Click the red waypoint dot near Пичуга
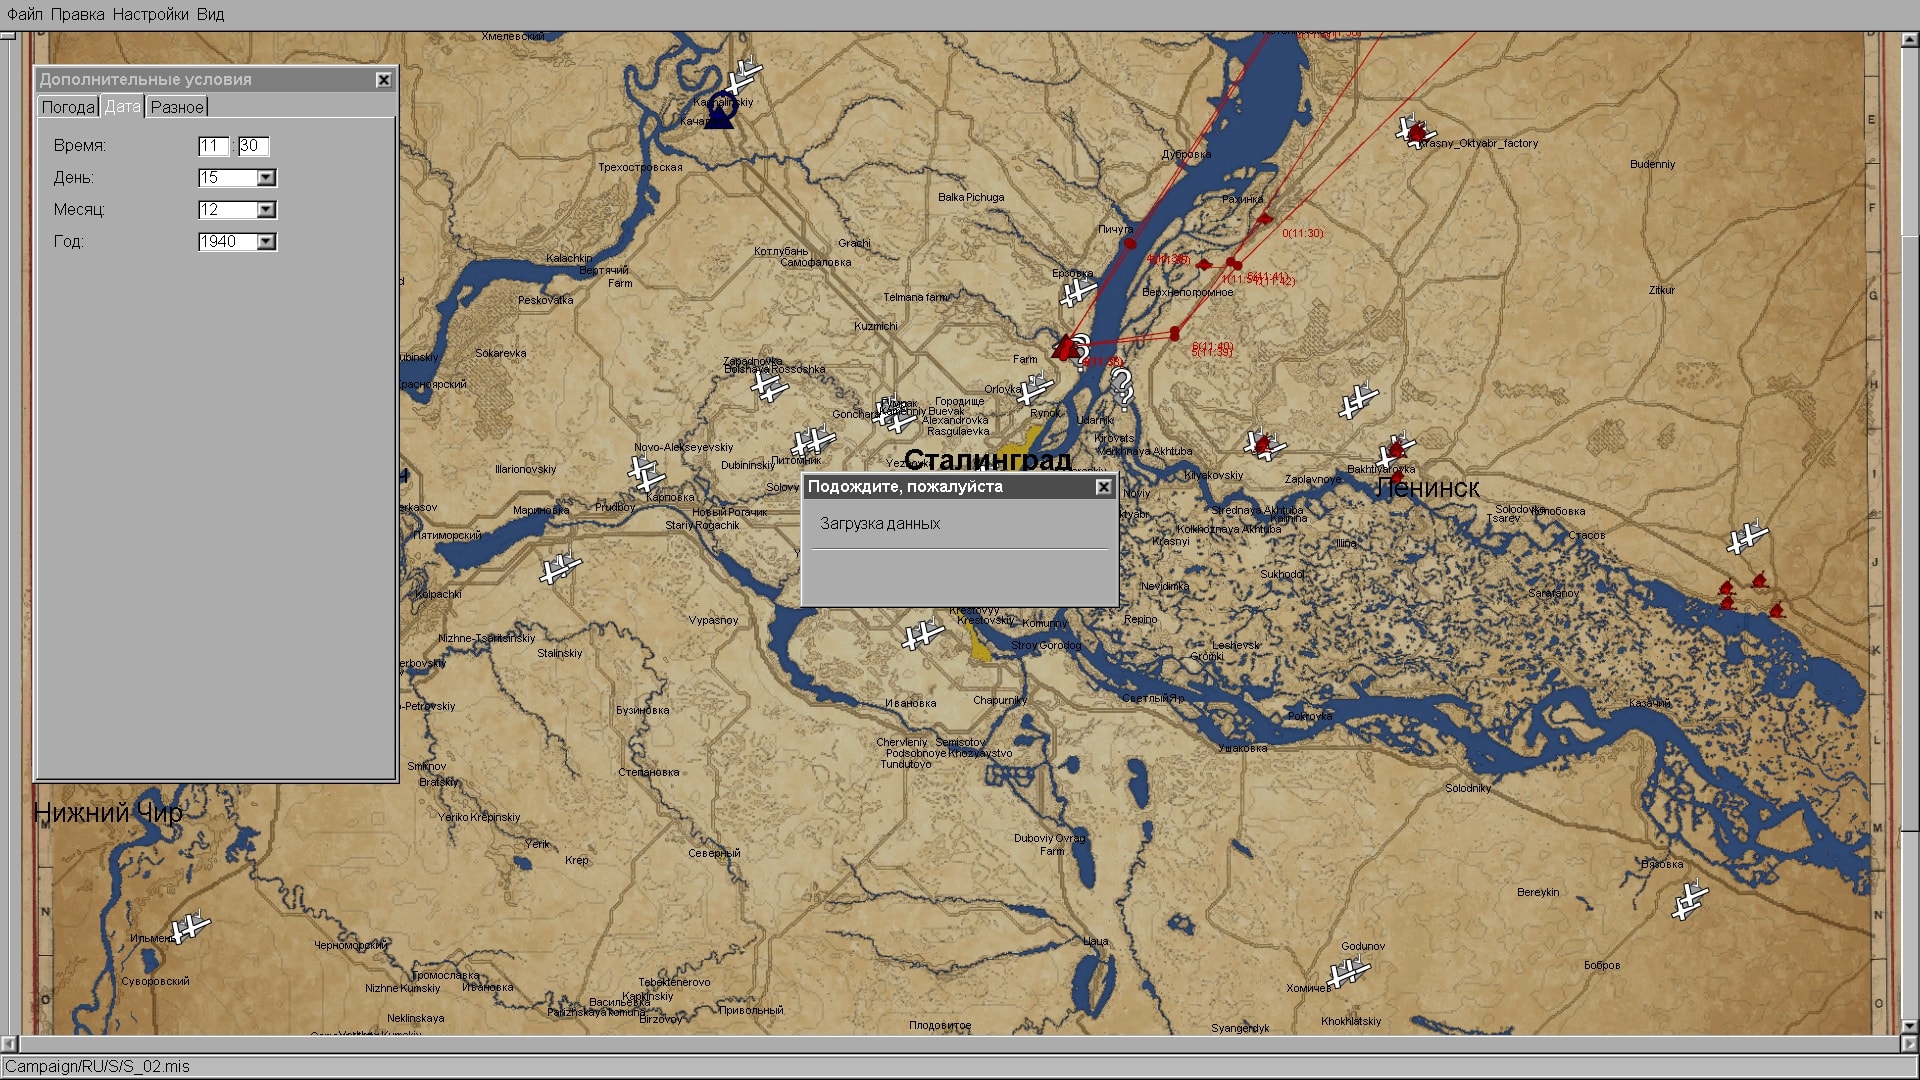Viewport: 1920px width, 1080px height. click(1130, 243)
